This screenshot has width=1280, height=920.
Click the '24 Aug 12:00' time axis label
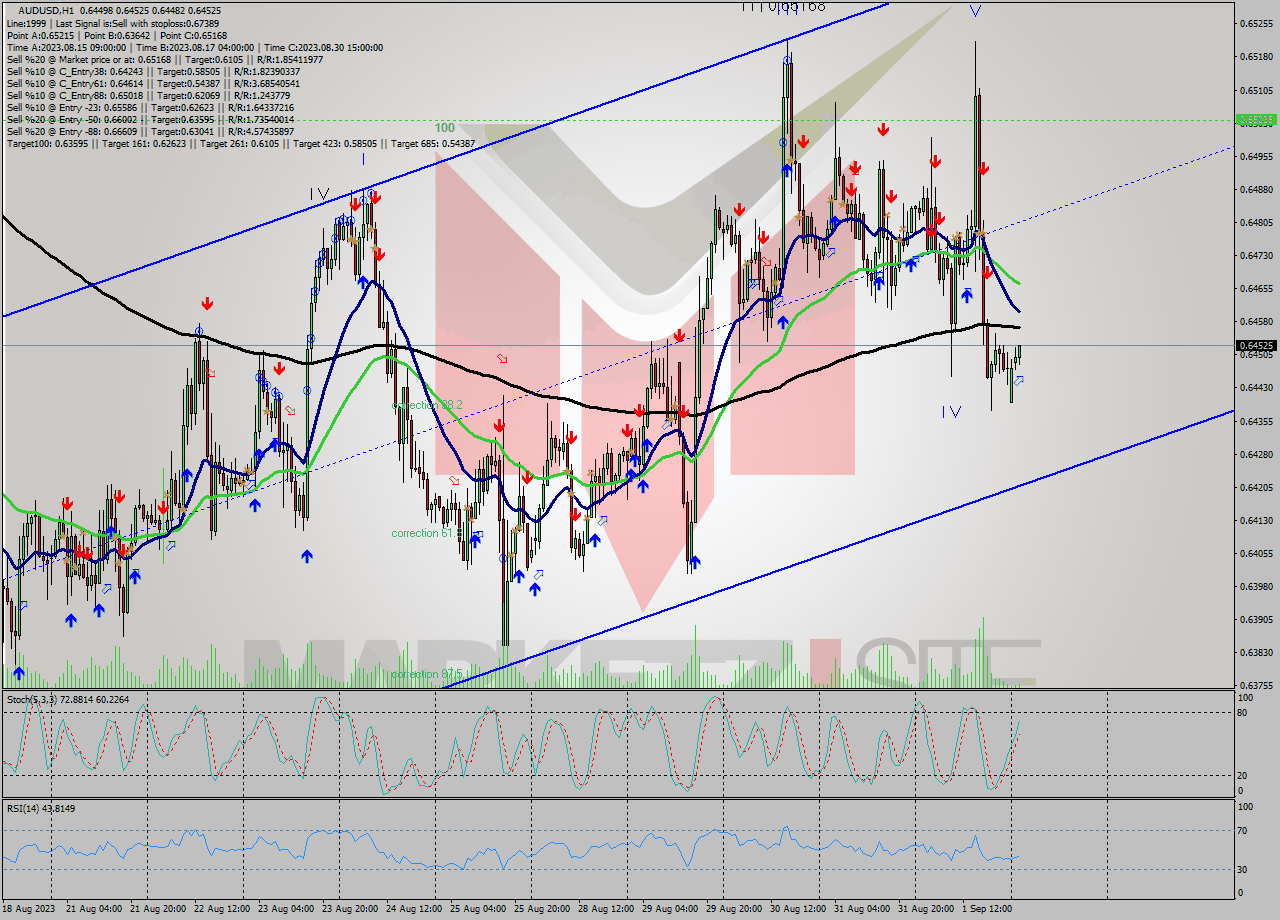tap(415, 908)
